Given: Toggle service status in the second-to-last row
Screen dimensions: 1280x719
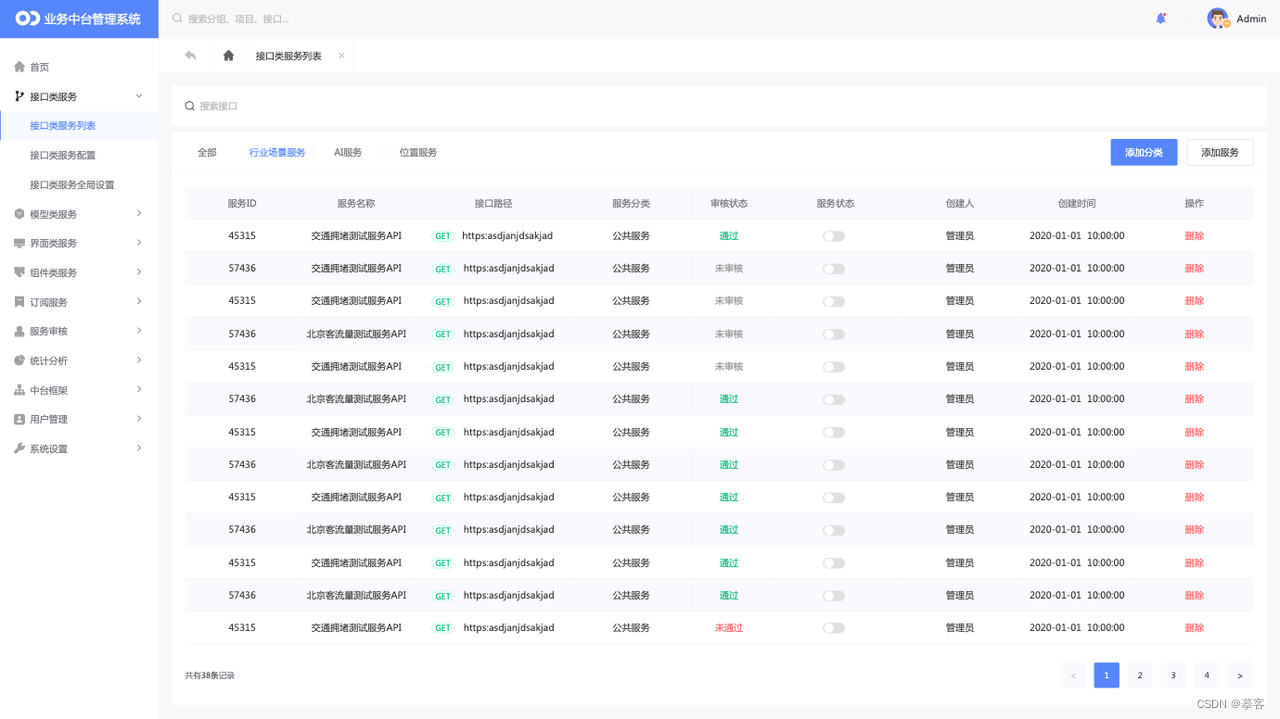Looking at the screenshot, I should click(834, 595).
